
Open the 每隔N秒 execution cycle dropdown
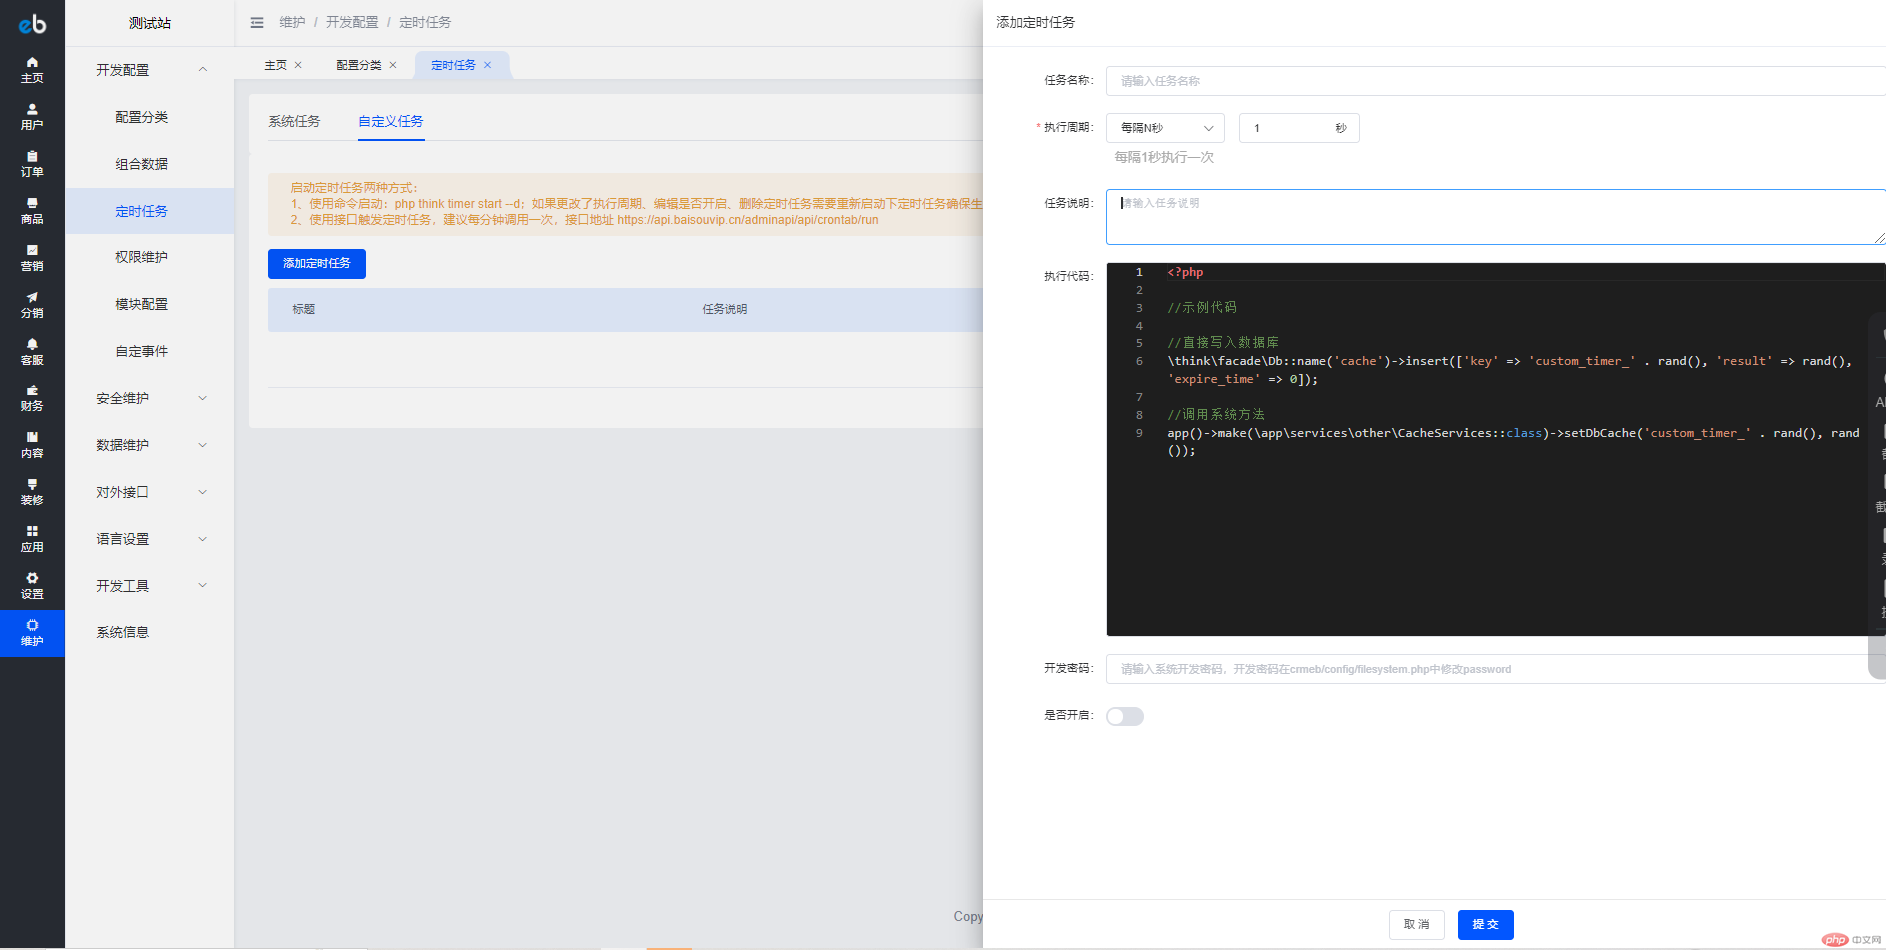[x=1165, y=128]
